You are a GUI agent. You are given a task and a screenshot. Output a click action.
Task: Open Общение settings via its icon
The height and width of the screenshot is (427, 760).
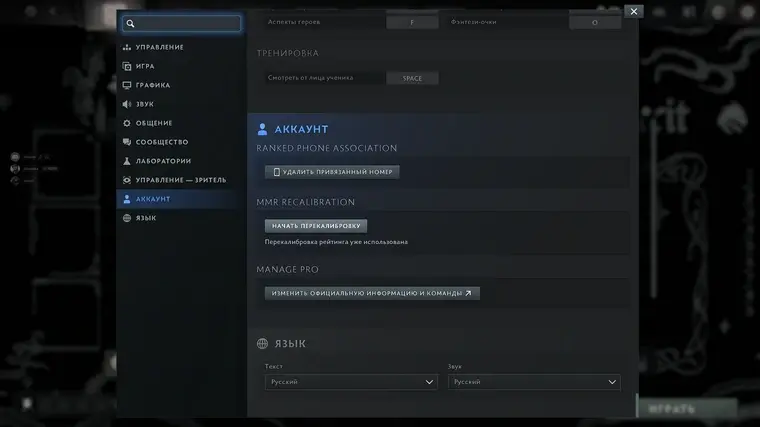coord(126,123)
